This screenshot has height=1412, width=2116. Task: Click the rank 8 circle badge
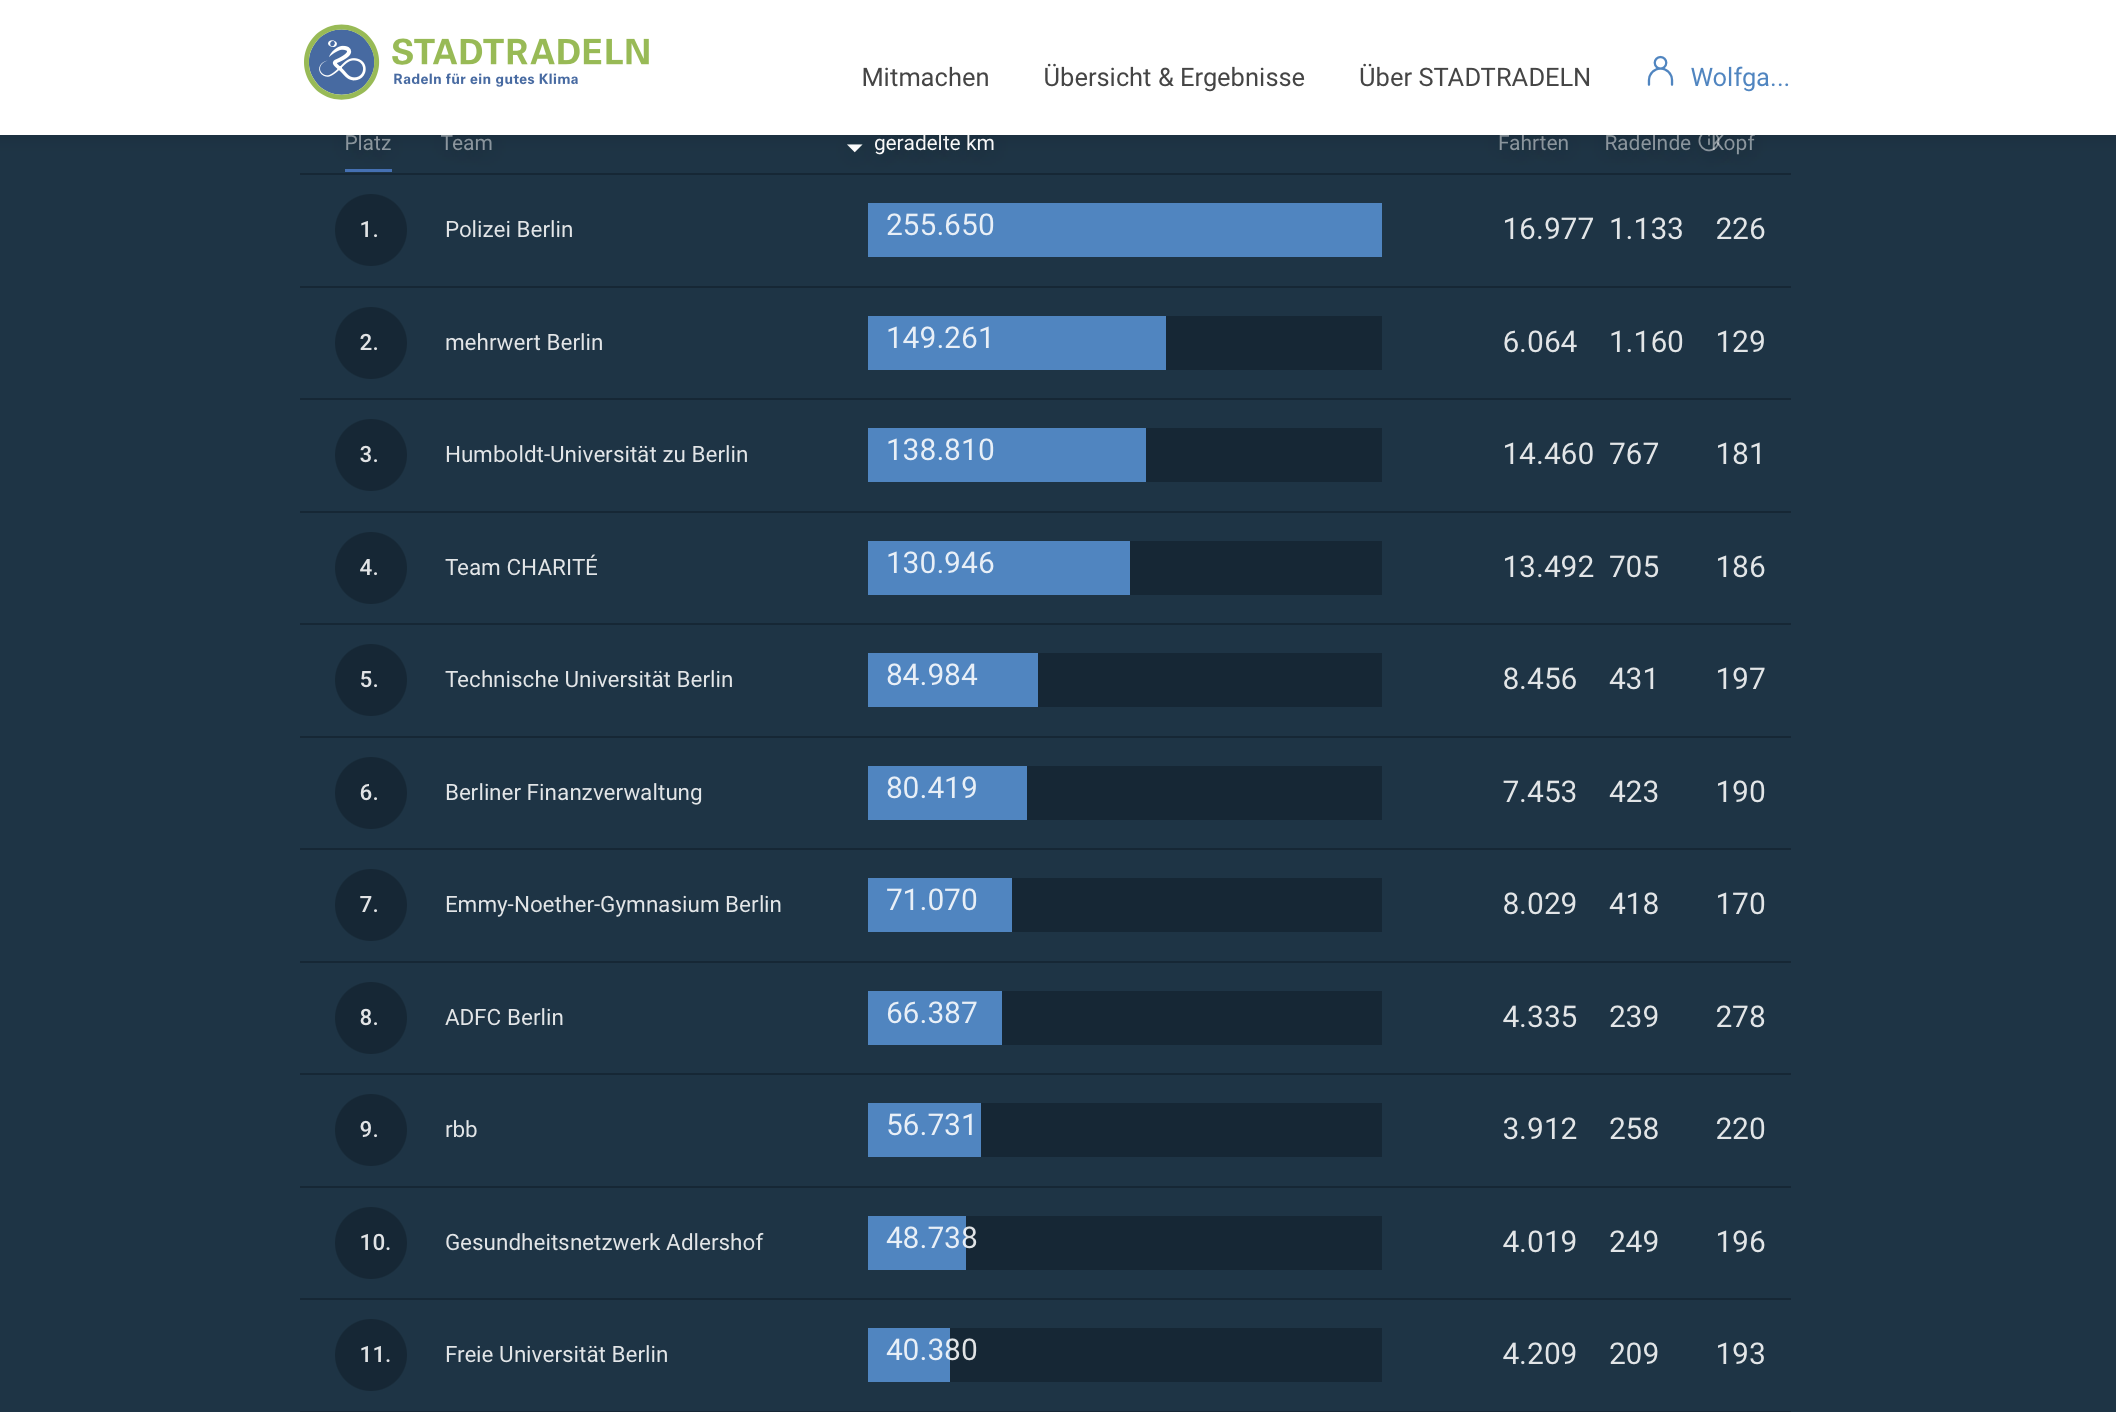click(x=370, y=1017)
